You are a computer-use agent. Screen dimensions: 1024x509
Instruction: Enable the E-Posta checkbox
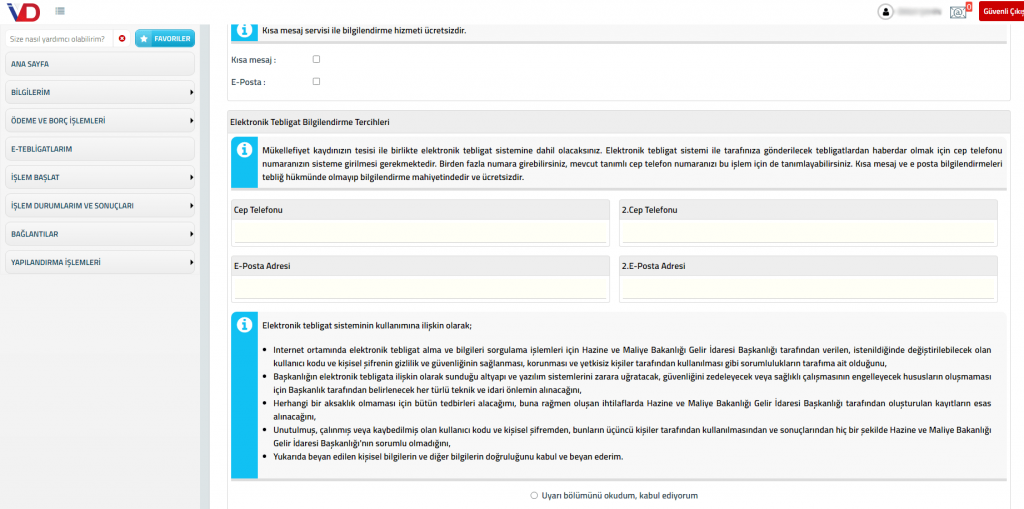316,82
